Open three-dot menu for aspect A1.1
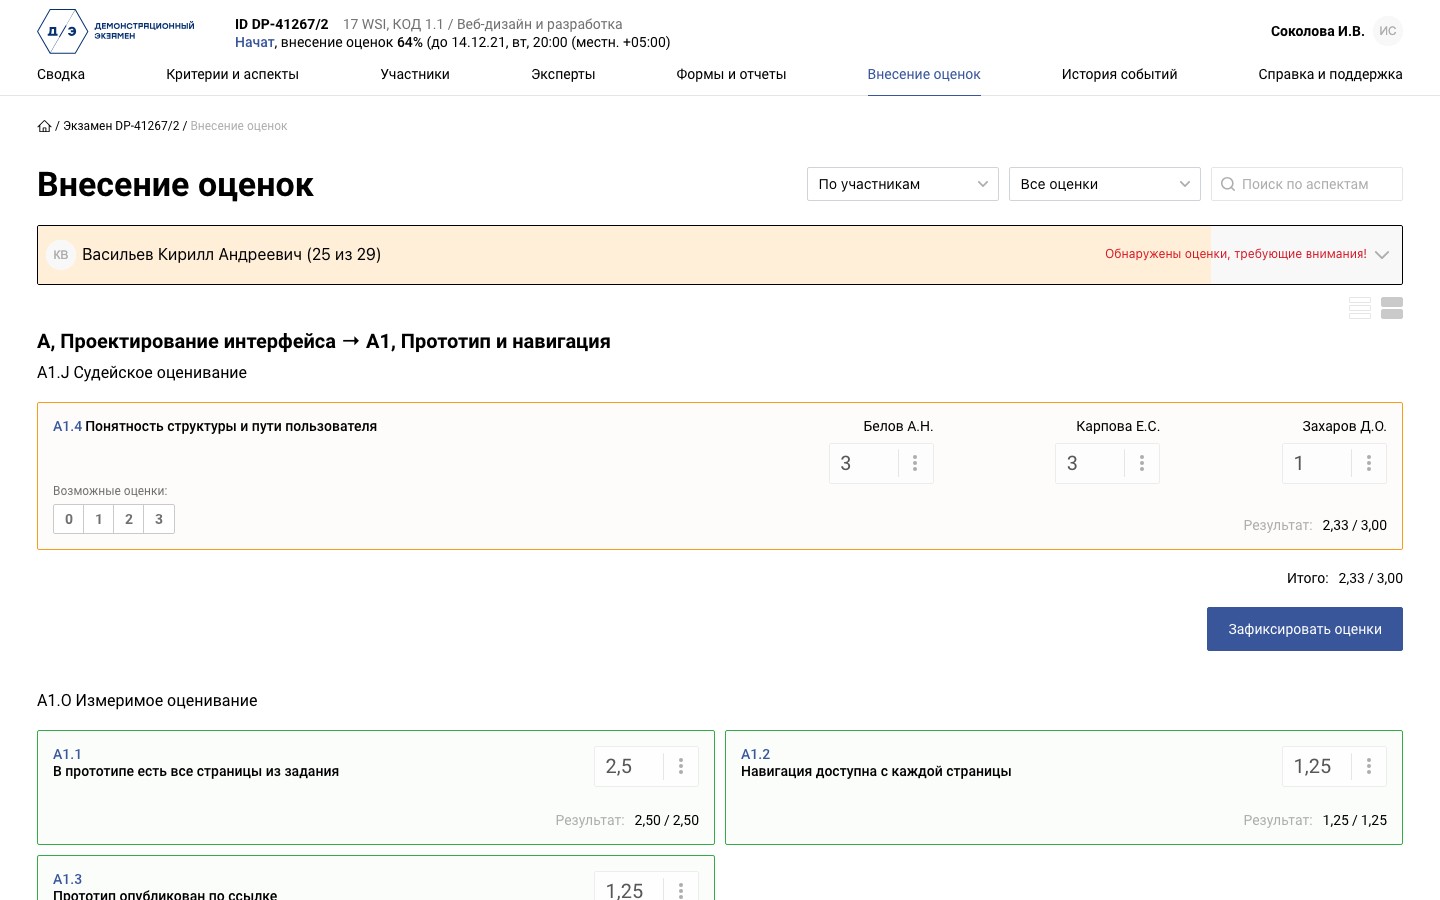Screen dimensions: 1440x900 tap(681, 766)
